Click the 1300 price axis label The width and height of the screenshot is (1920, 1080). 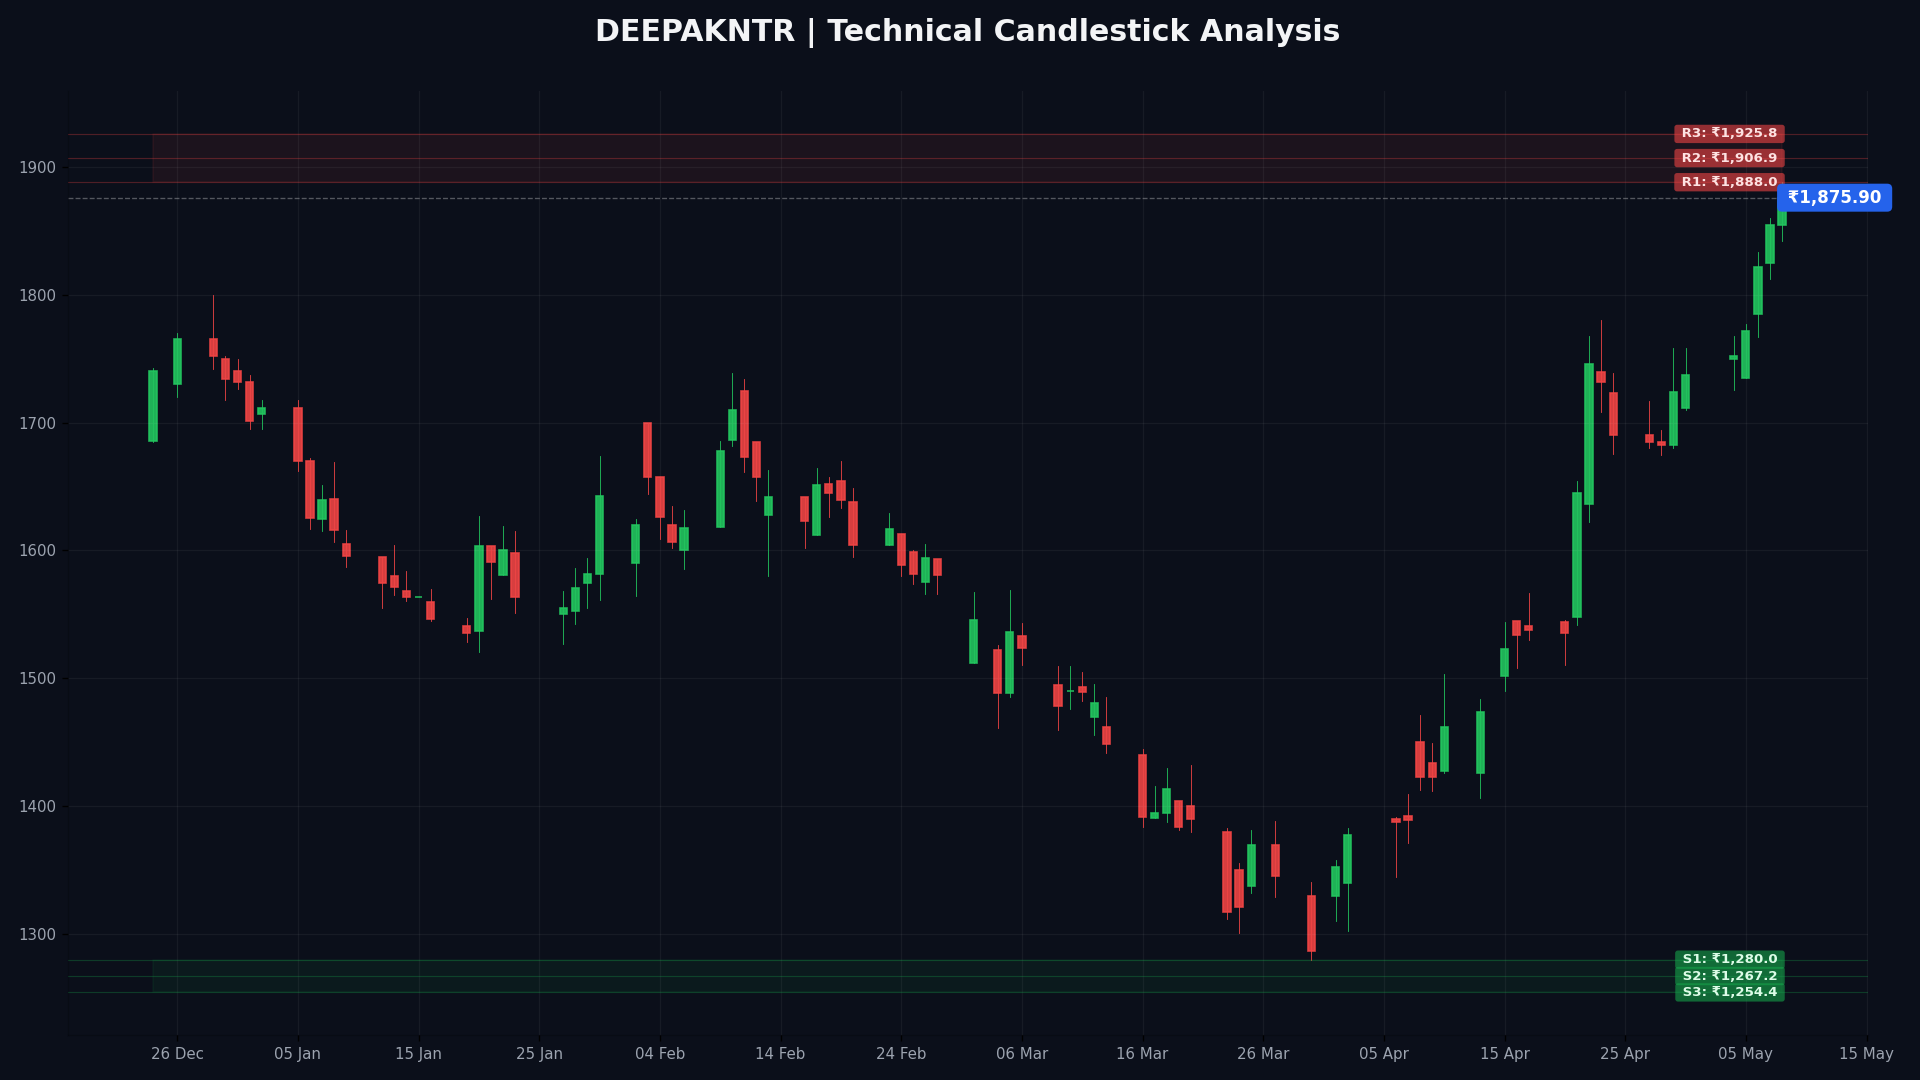38,935
